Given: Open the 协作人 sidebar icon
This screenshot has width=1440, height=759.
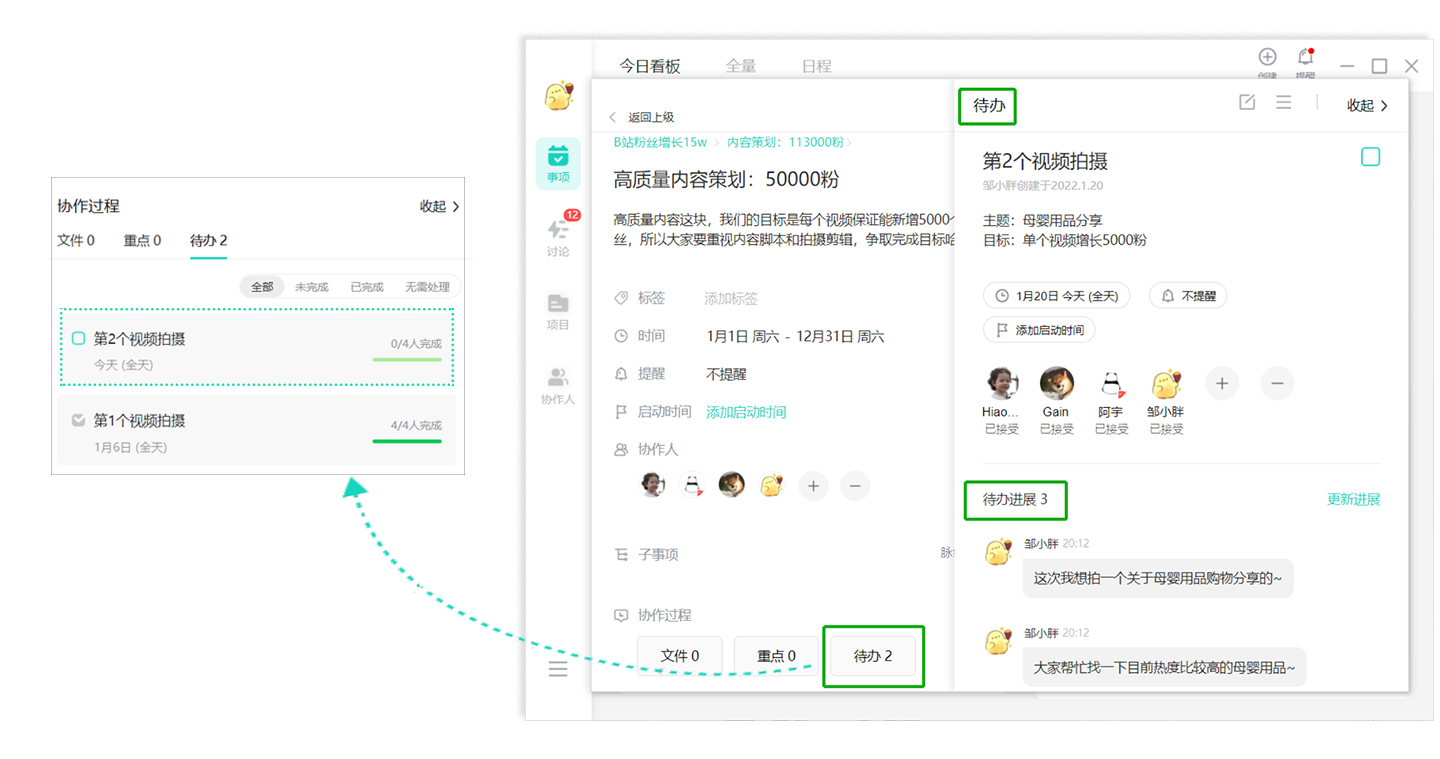Looking at the screenshot, I should [558, 384].
